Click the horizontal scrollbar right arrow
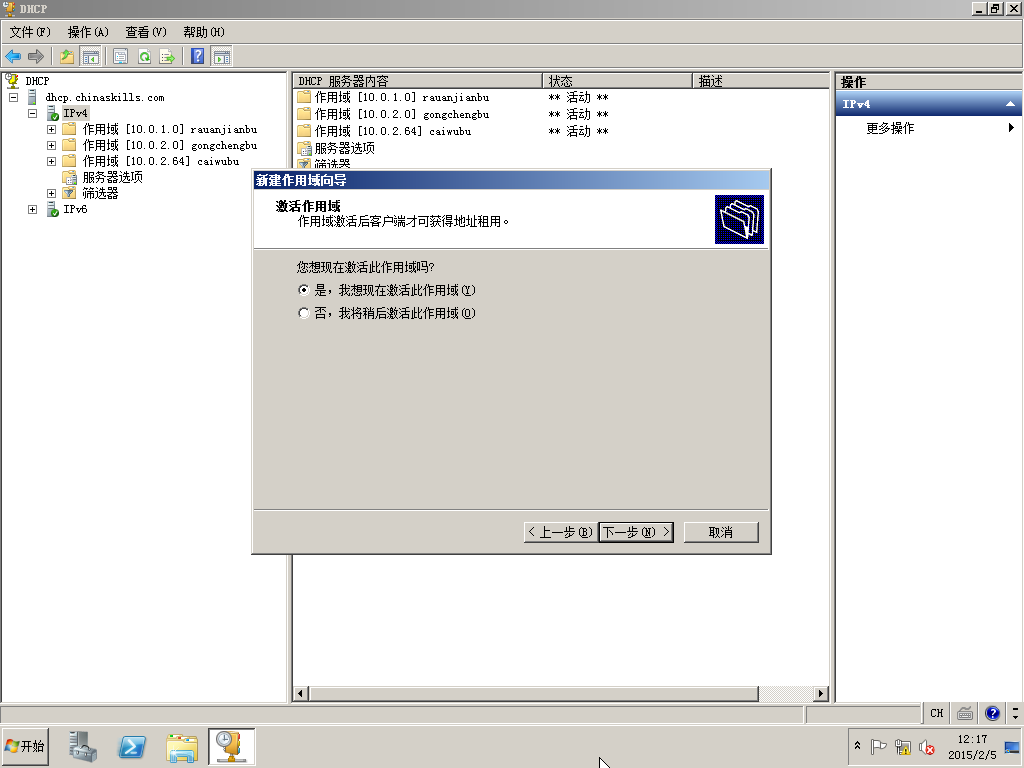The image size is (1024, 768). click(821, 694)
